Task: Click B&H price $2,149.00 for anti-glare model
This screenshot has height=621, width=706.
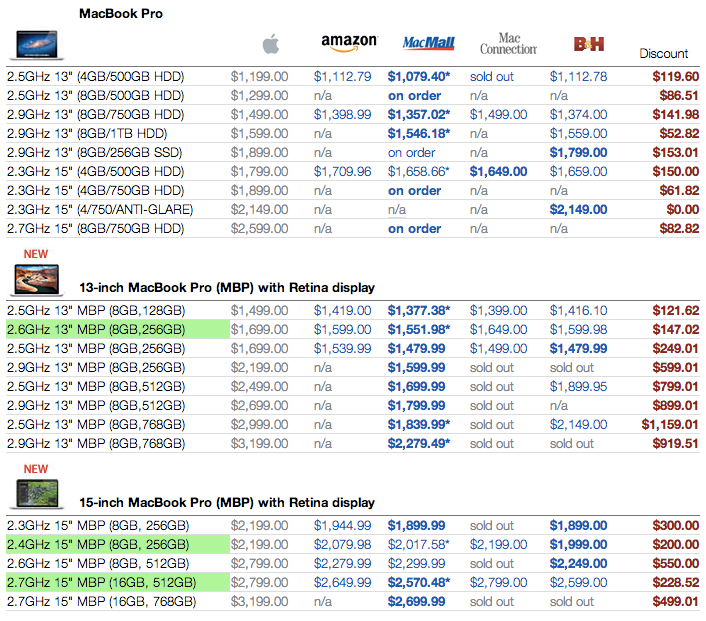Action: tap(578, 210)
